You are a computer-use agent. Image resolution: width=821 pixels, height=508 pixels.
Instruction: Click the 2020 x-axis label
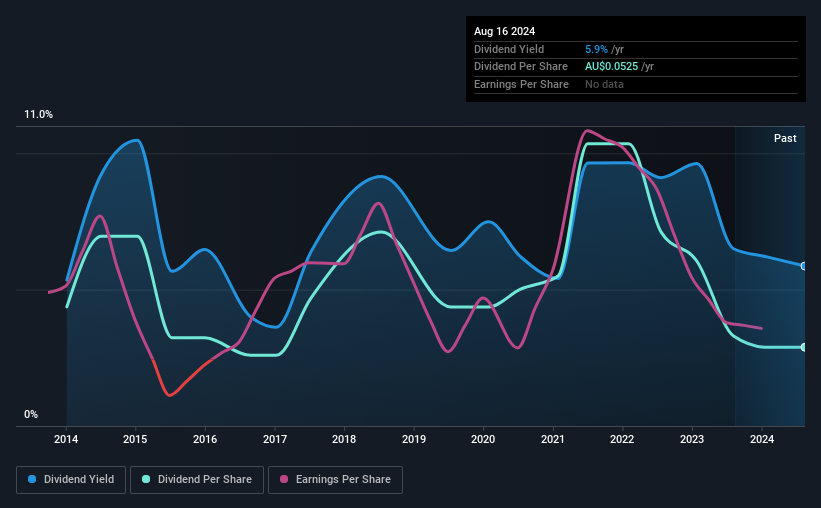click(483, 439)
